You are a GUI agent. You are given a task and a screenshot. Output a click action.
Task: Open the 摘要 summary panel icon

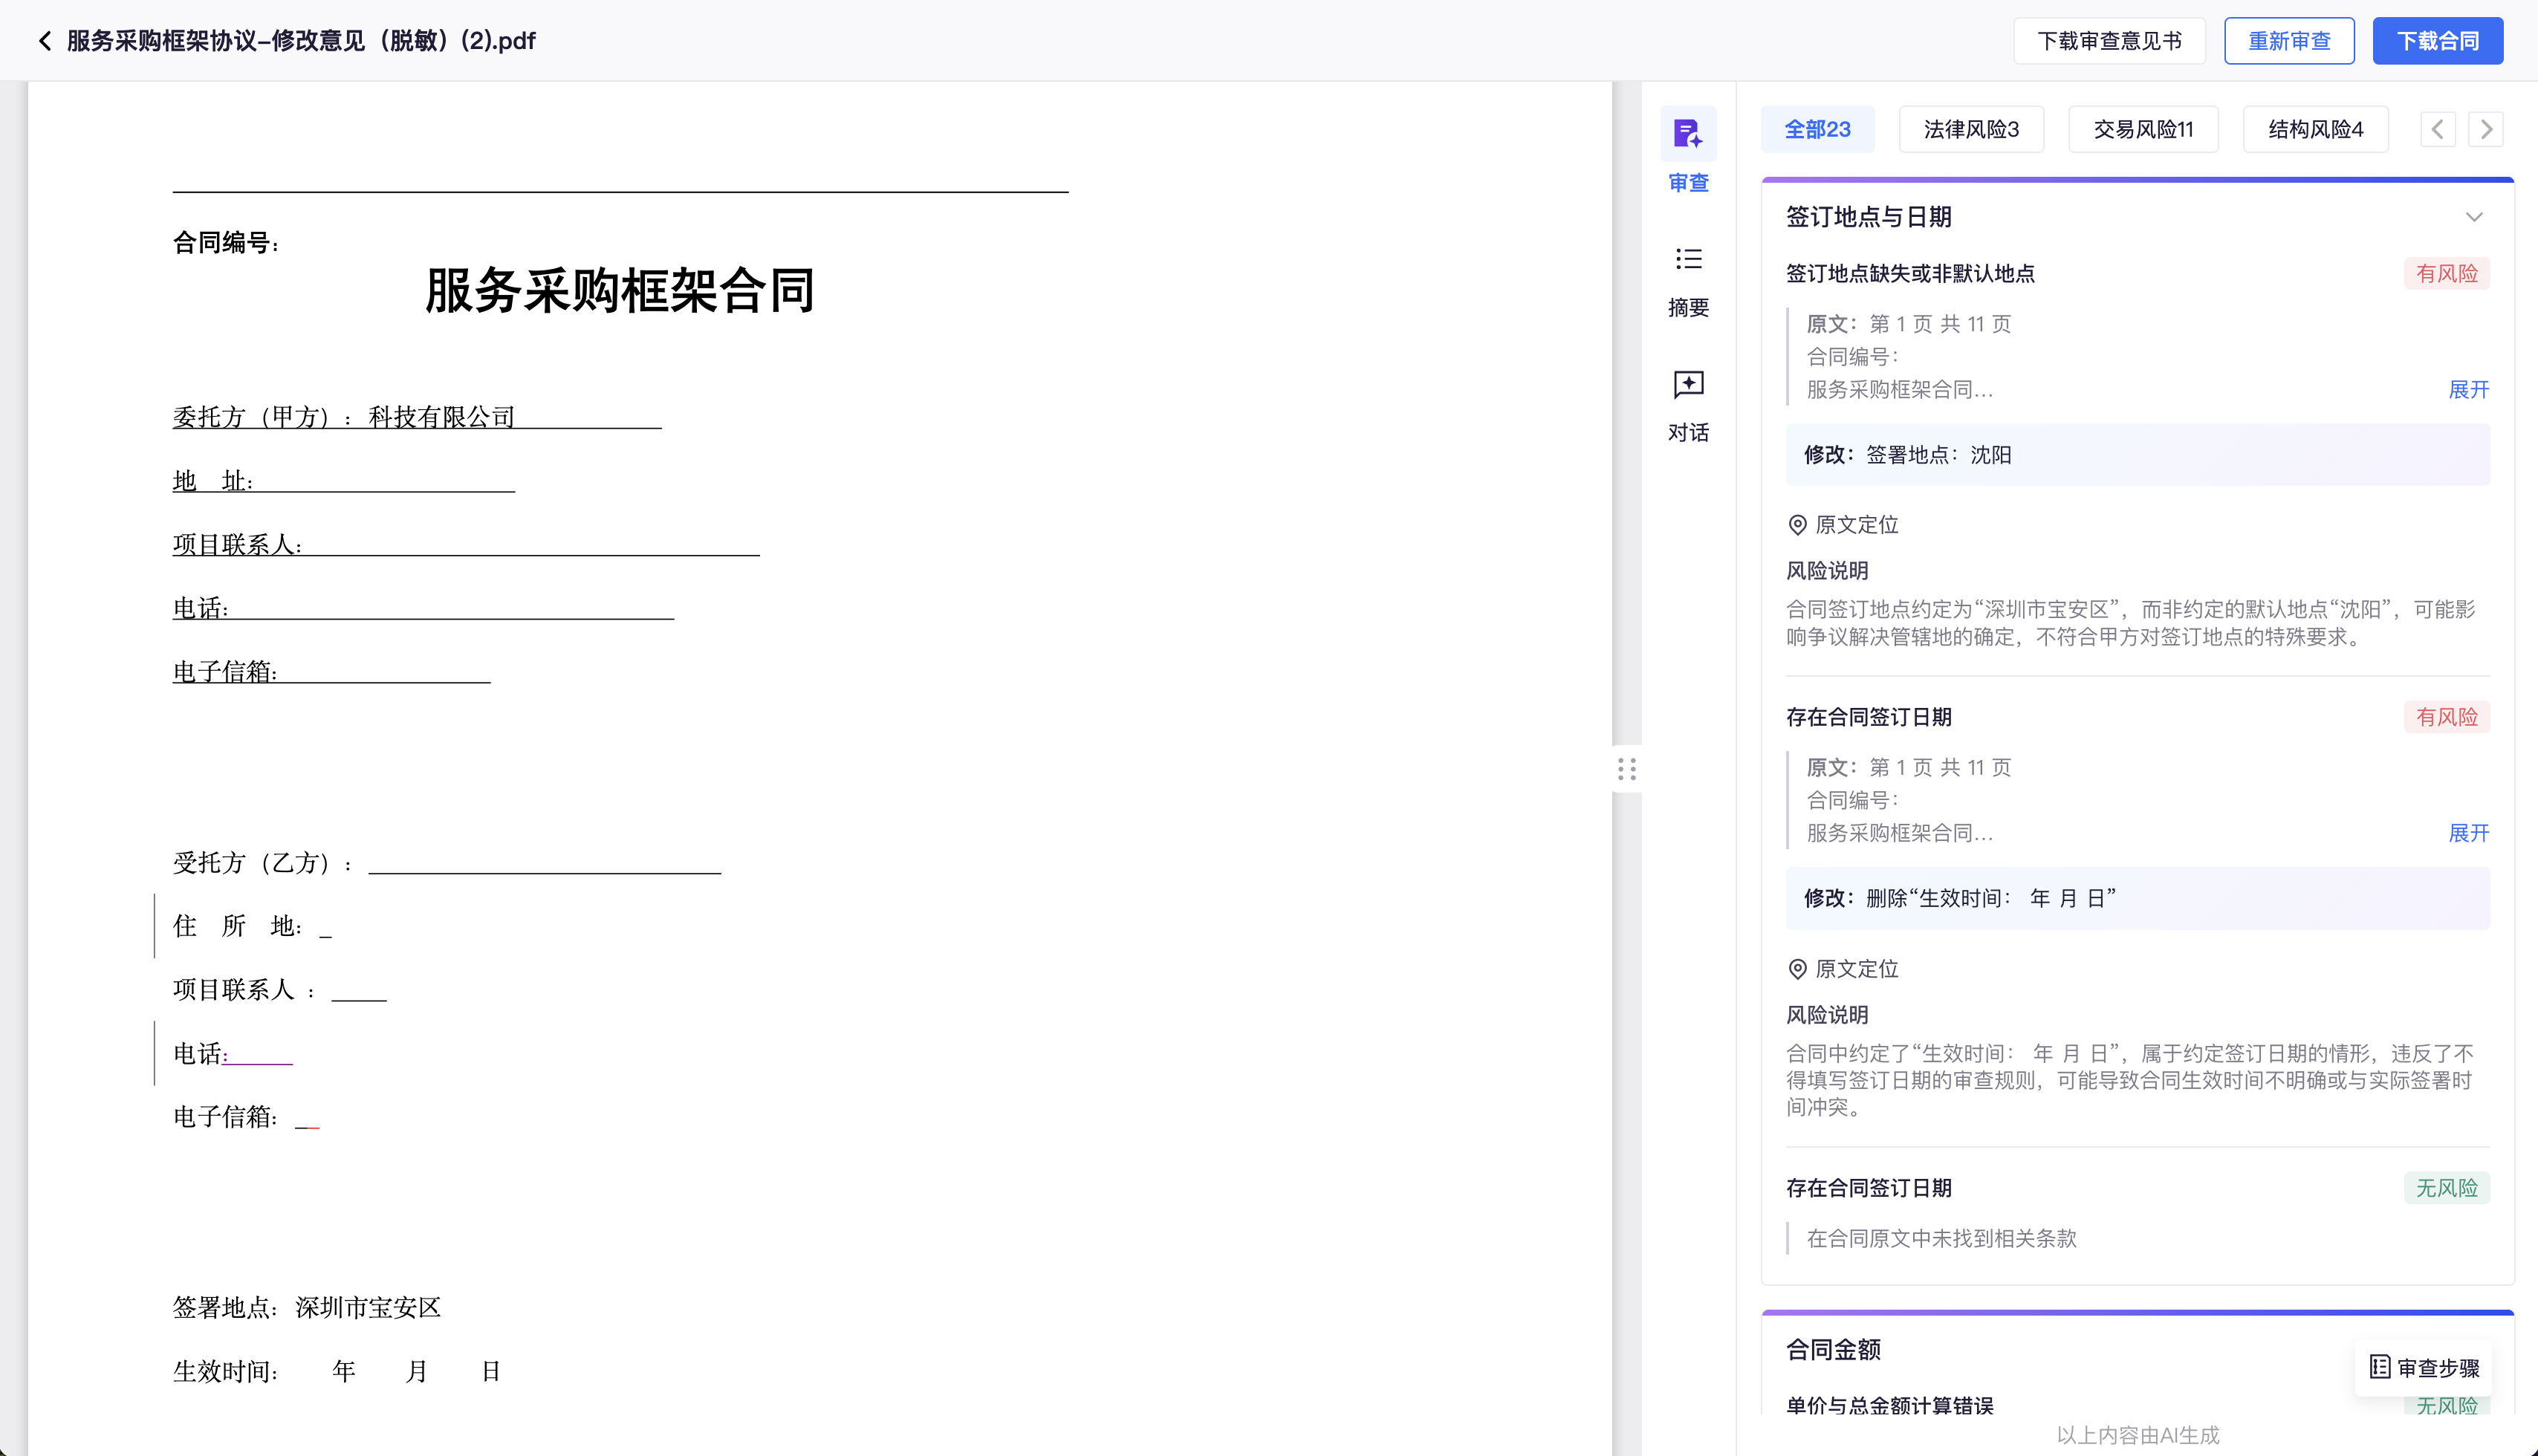(x=1688, y=260)
